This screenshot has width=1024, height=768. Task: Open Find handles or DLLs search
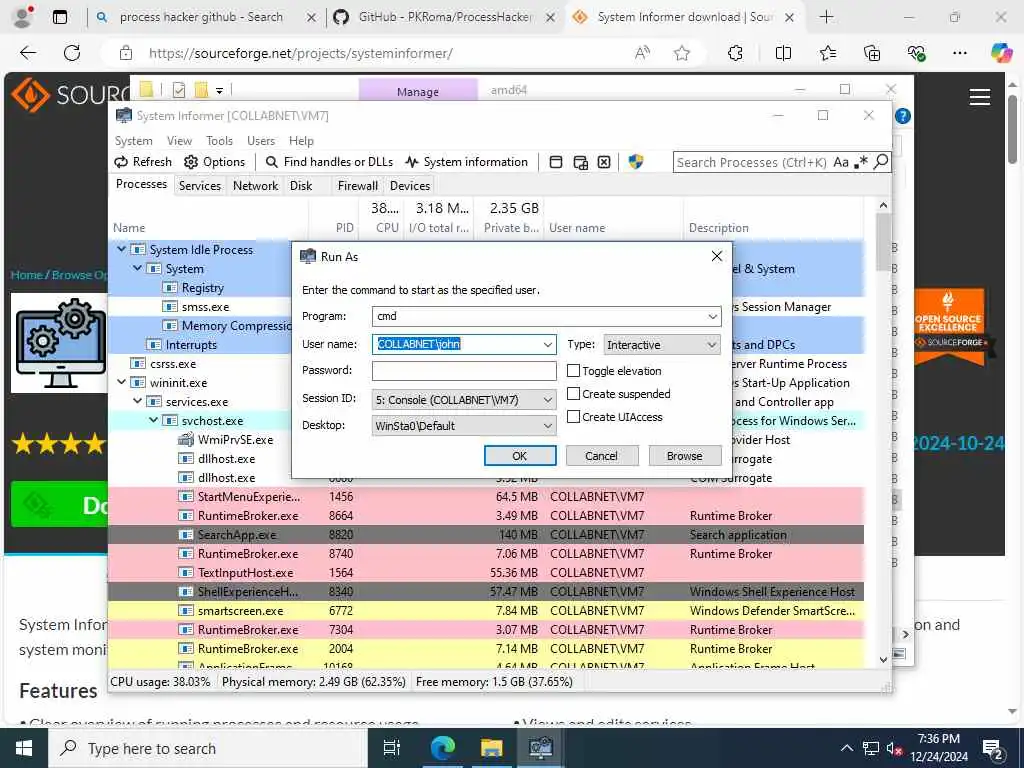(x=330, y=162)
